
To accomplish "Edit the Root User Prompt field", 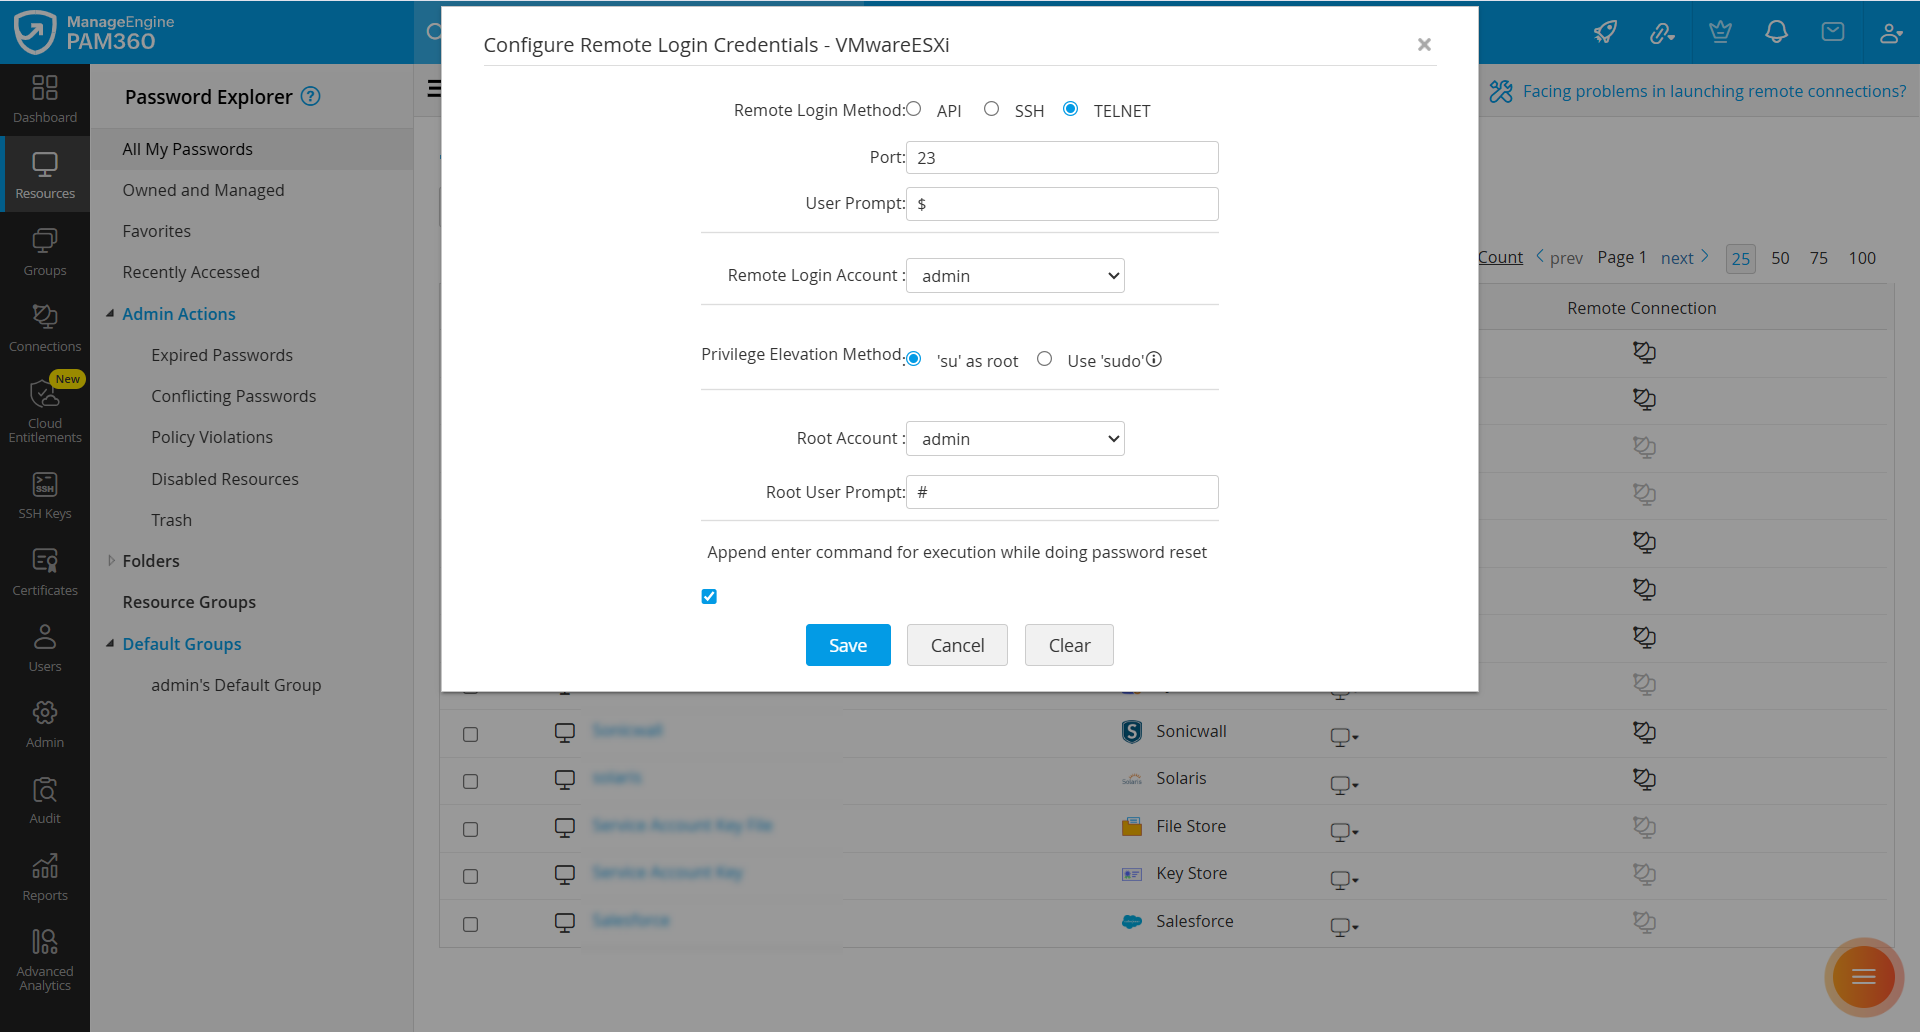I will coord(1062,491).
